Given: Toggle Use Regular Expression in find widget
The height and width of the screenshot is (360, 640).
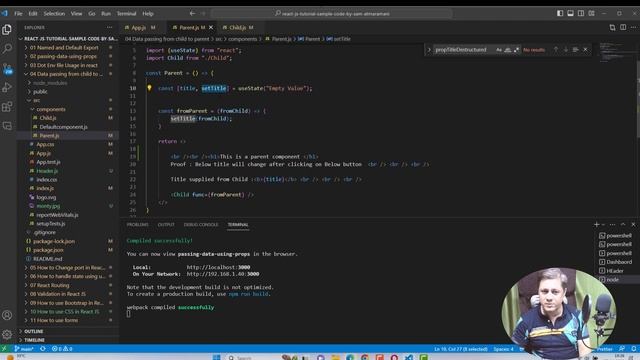Looking at the screenshot, I should (x=517, y=50).
